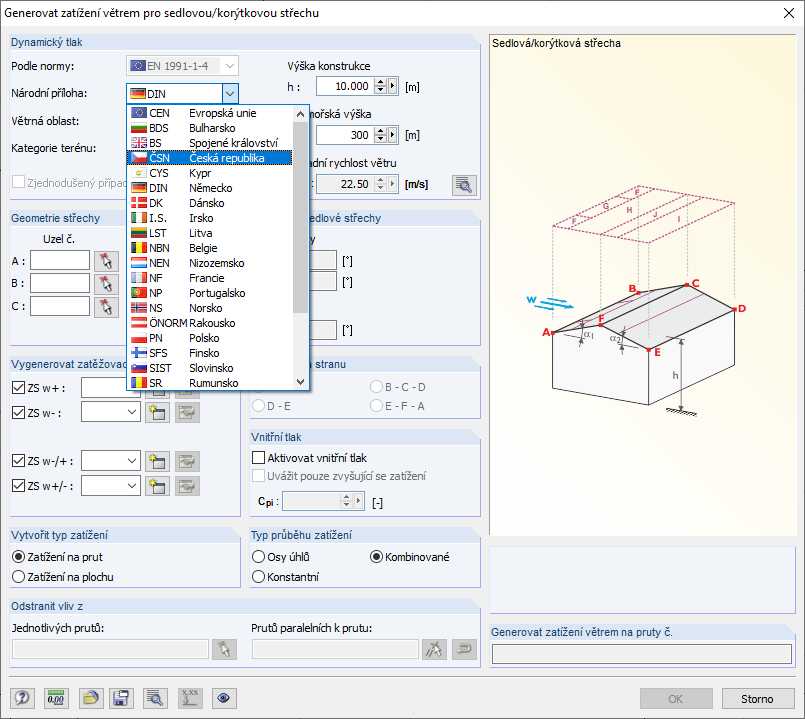Toggle ZS w+/- checkbox
805x719 pixels.
[18, 485]
